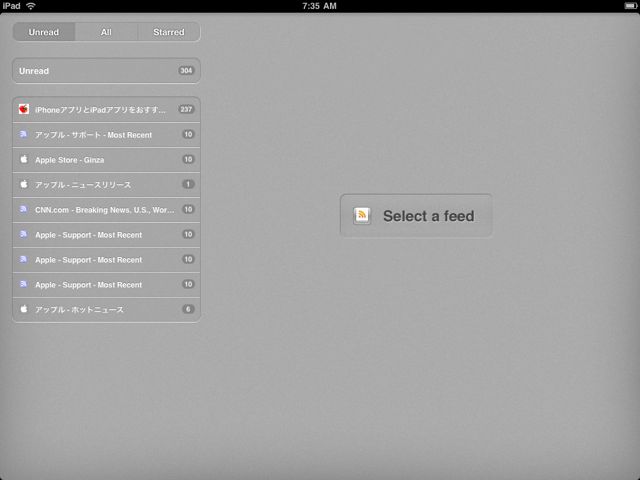This screenshot has height=480, width=640.
Task: Click Apple logo beside Apple Store - Ginza
Action: 24,159
